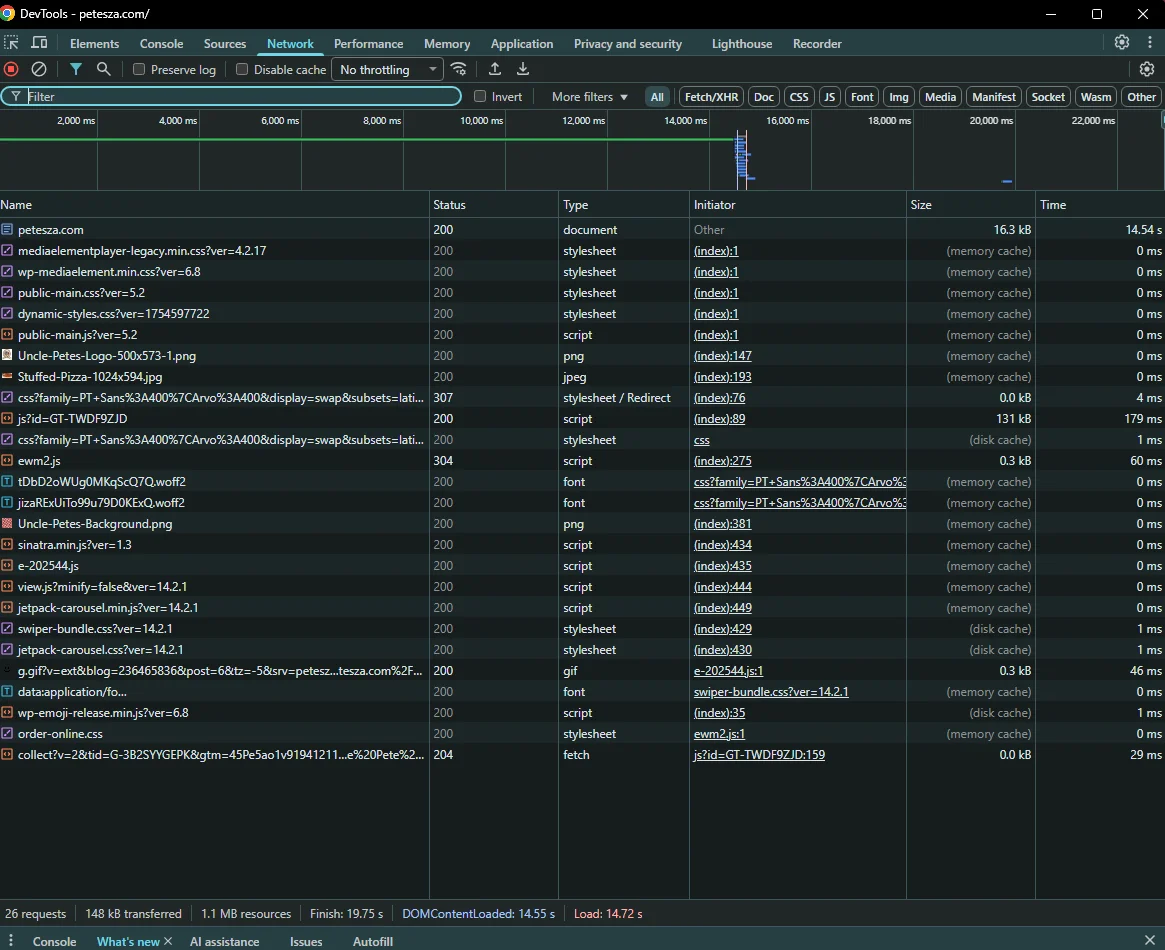Export network log as HAR
The width and height of the screenshot is (1165, 950).
(523, 69)
